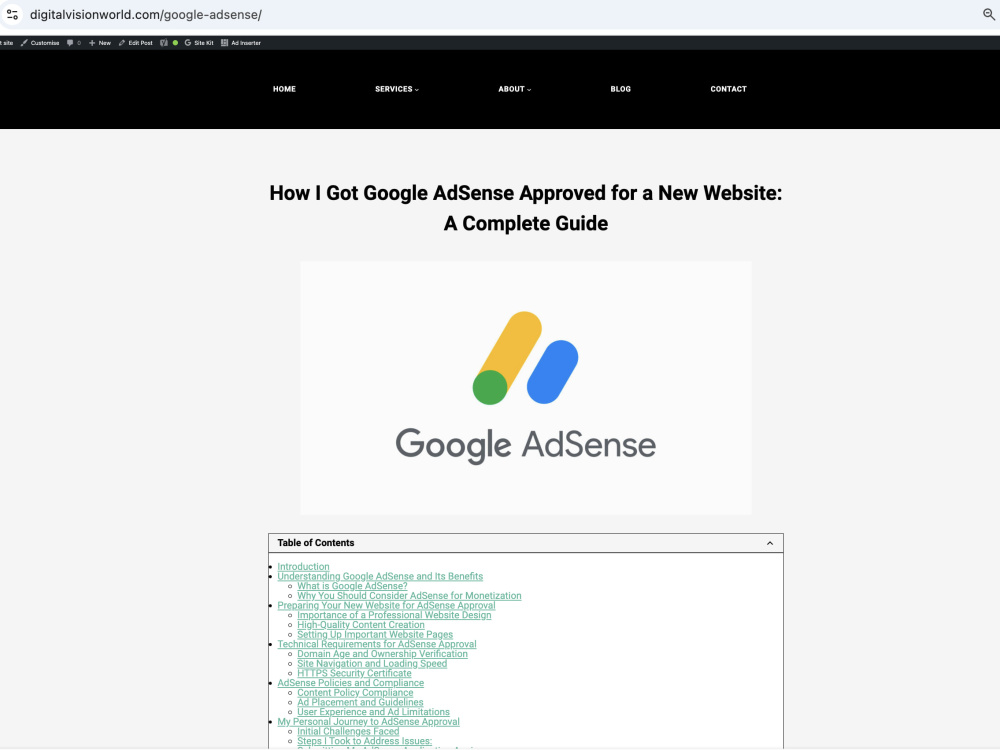Image resolution: width=1000 pixels, height=750 pixels.
Task: Click the Table of Contents heading
Action: (316, 543)
